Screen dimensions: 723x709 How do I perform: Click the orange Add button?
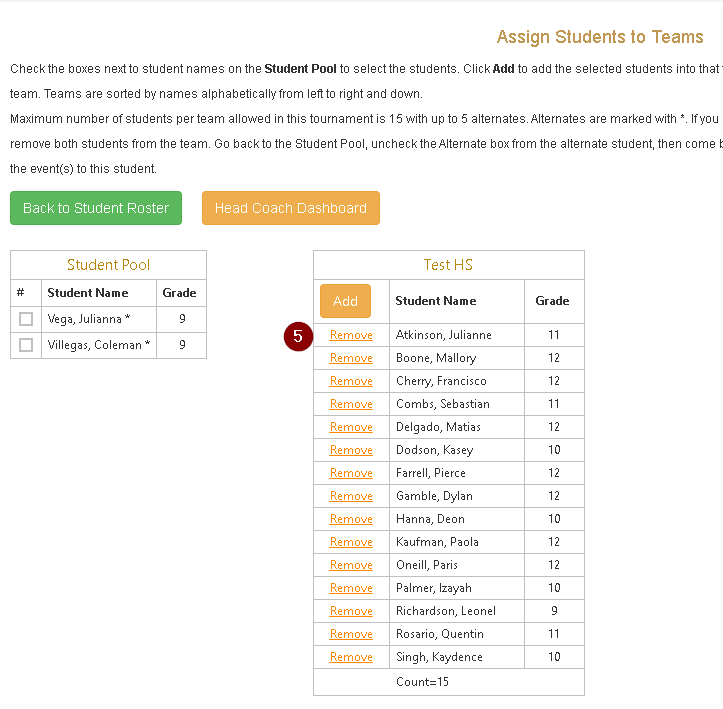point(345,301)
